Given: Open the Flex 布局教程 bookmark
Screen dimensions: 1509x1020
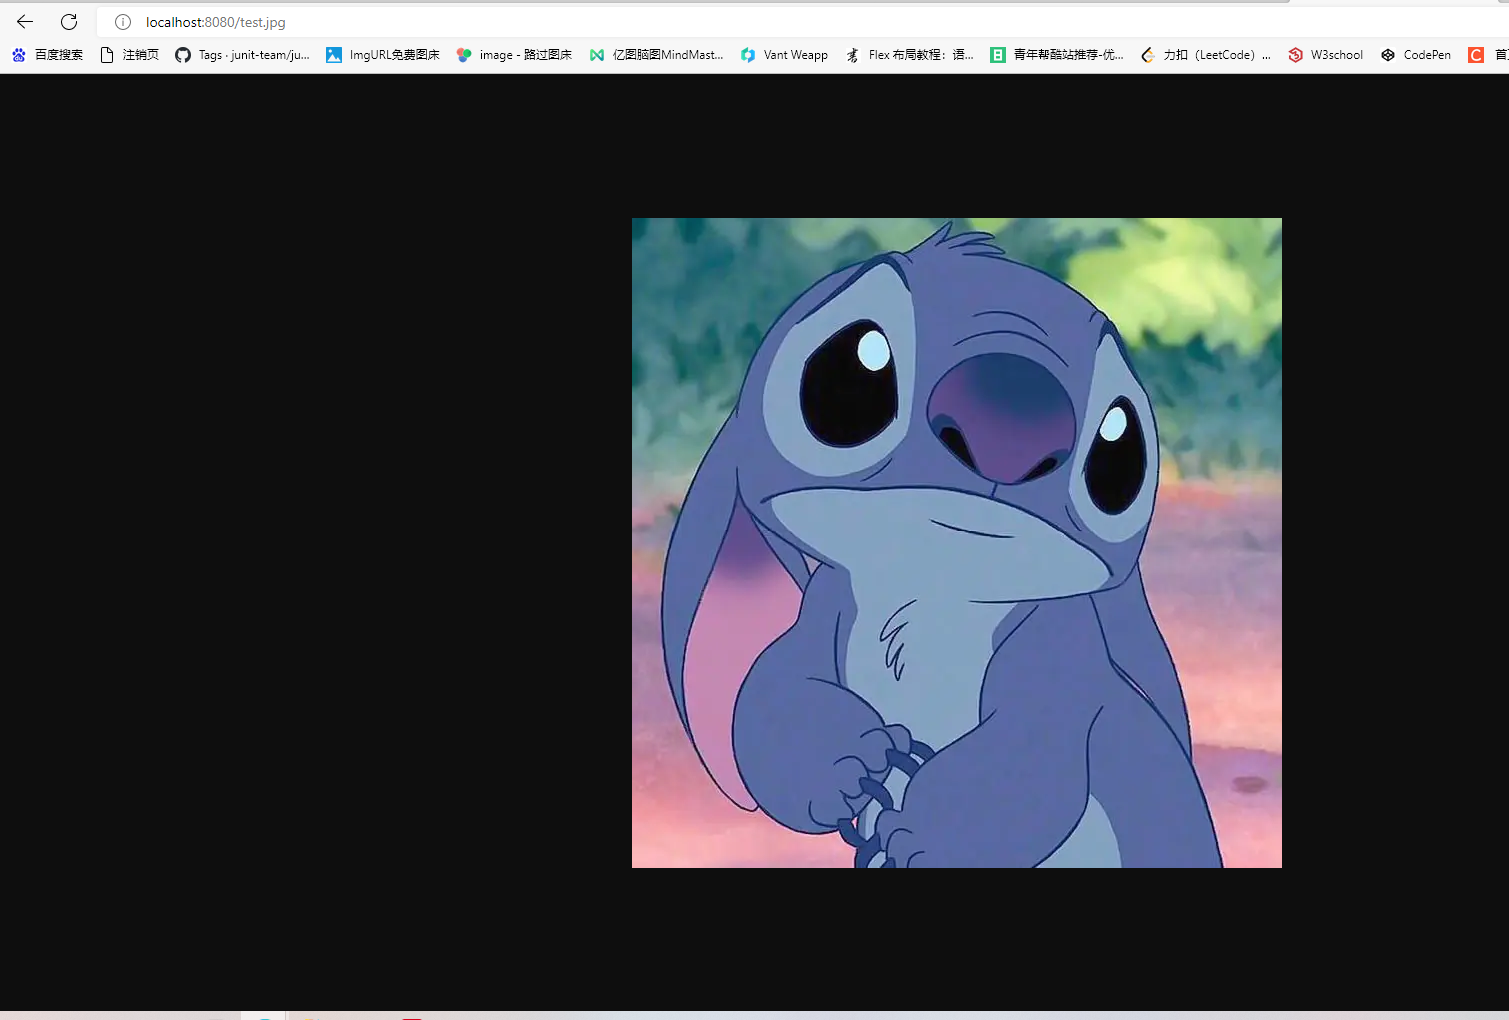Looking at the screenshot, I should pyautogui.click(x=909, y=55).
